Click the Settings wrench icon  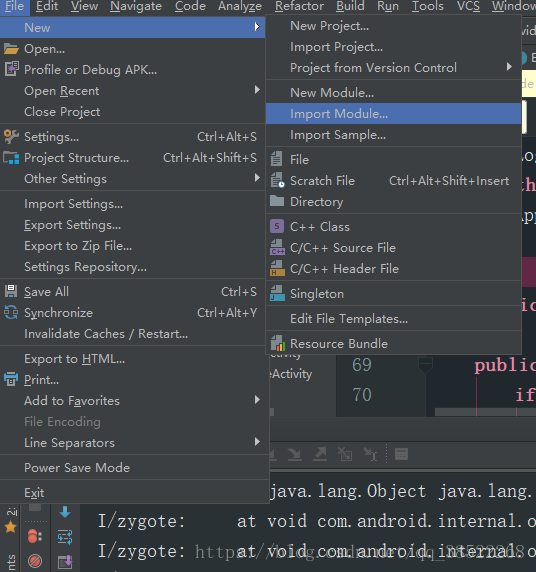coord(11,136)
